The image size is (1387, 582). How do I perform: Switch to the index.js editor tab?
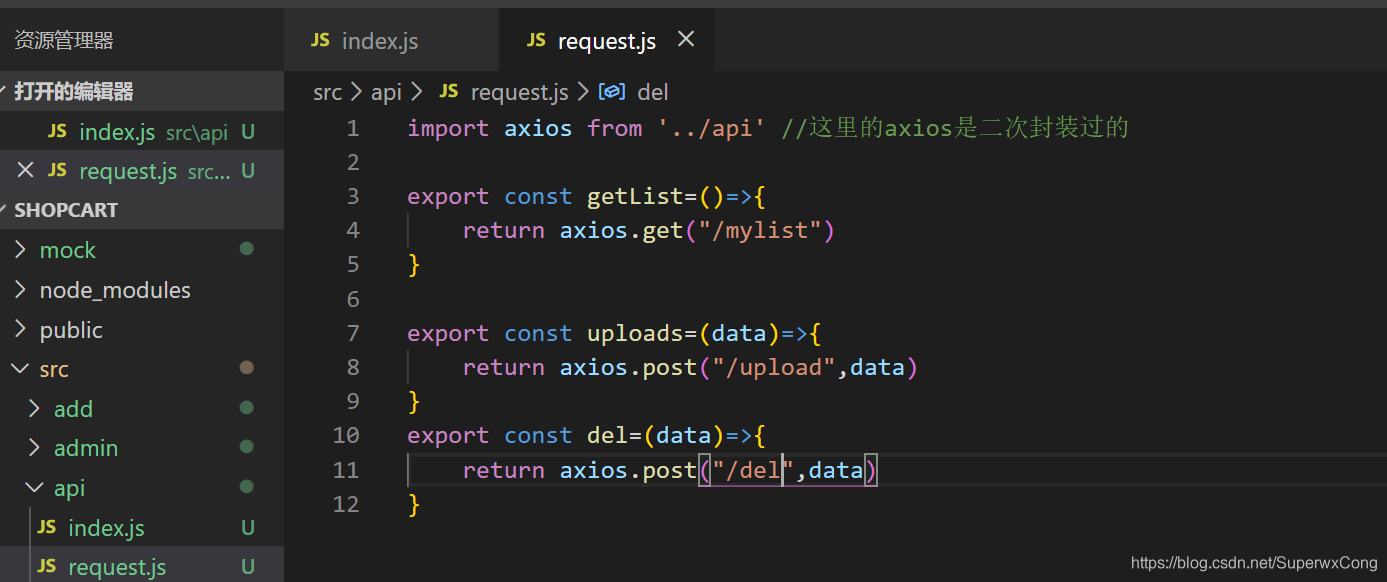point(391,41)
